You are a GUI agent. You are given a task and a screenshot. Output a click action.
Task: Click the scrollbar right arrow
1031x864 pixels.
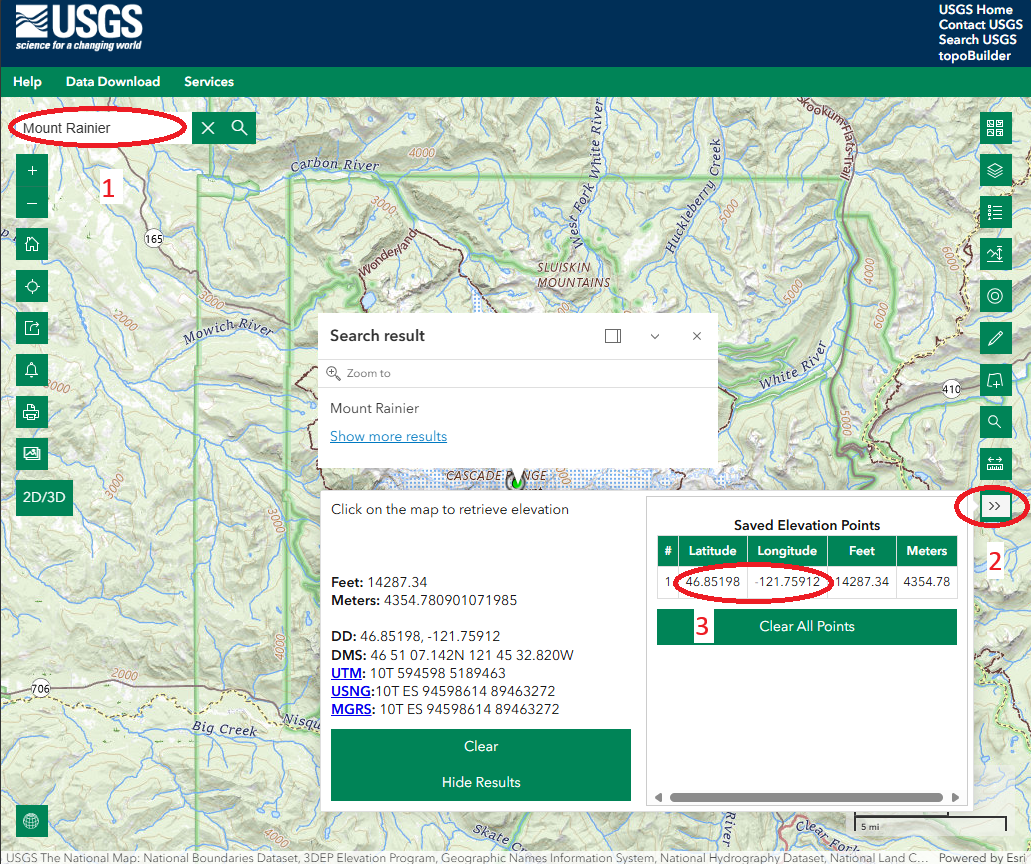(x=955, y=798)
